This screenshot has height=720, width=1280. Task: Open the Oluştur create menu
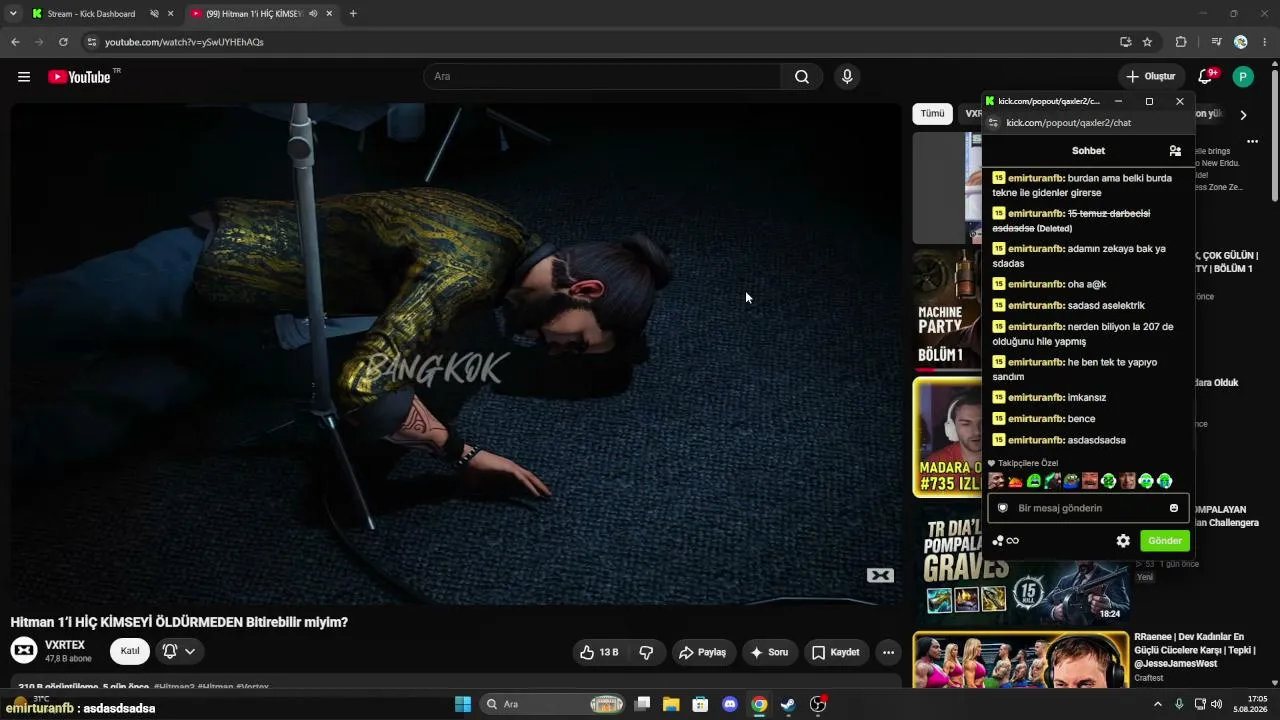[1151, 77]
